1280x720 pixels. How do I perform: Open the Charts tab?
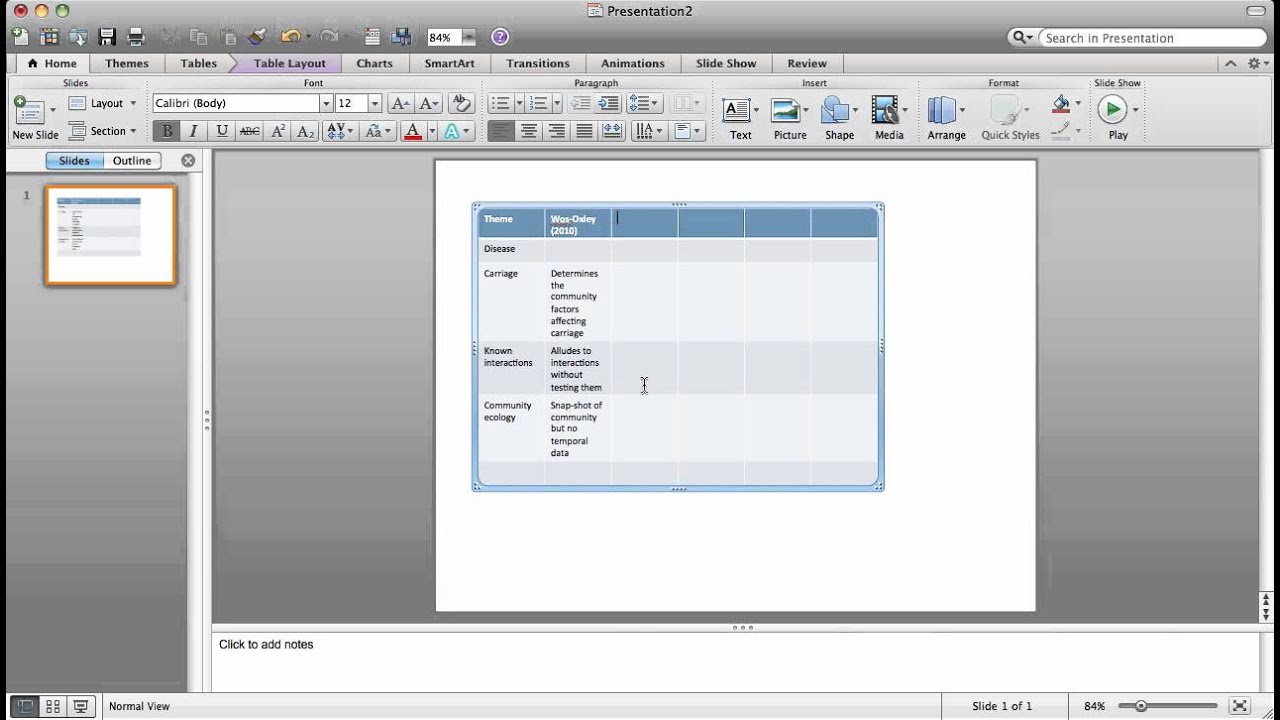point(375,63)
